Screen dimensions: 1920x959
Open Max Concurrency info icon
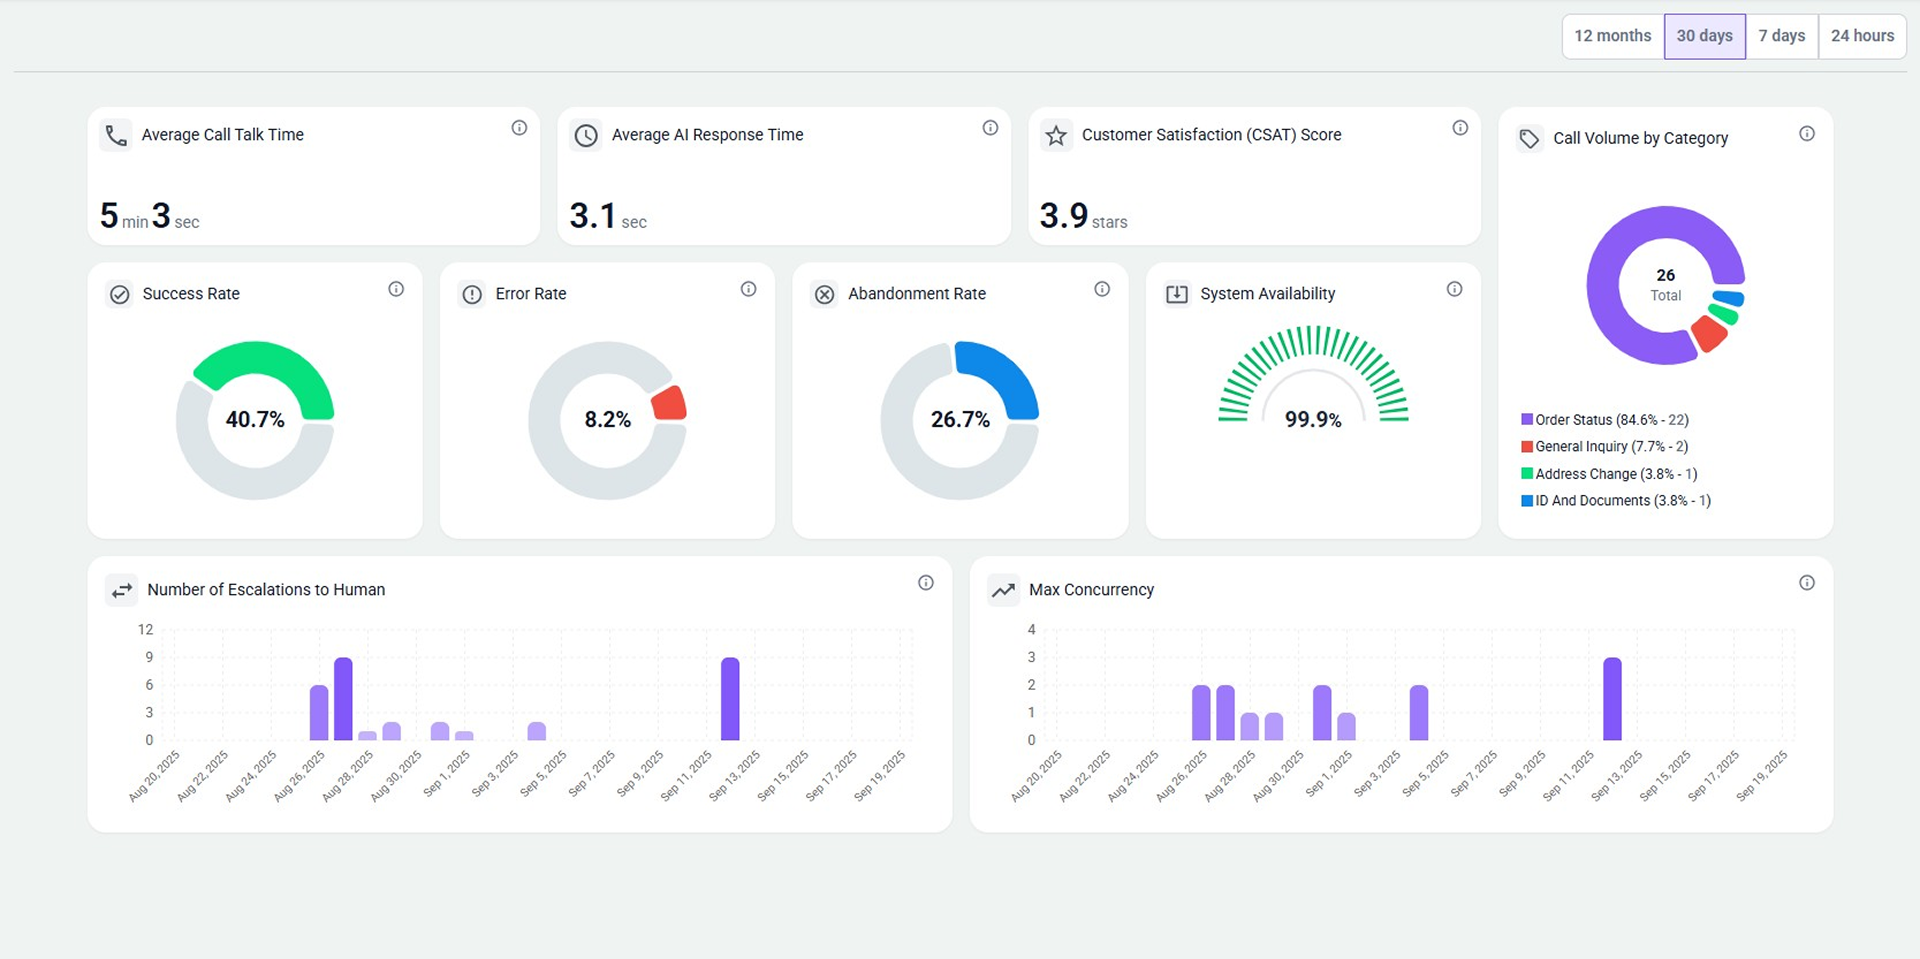pos(1806,583)
